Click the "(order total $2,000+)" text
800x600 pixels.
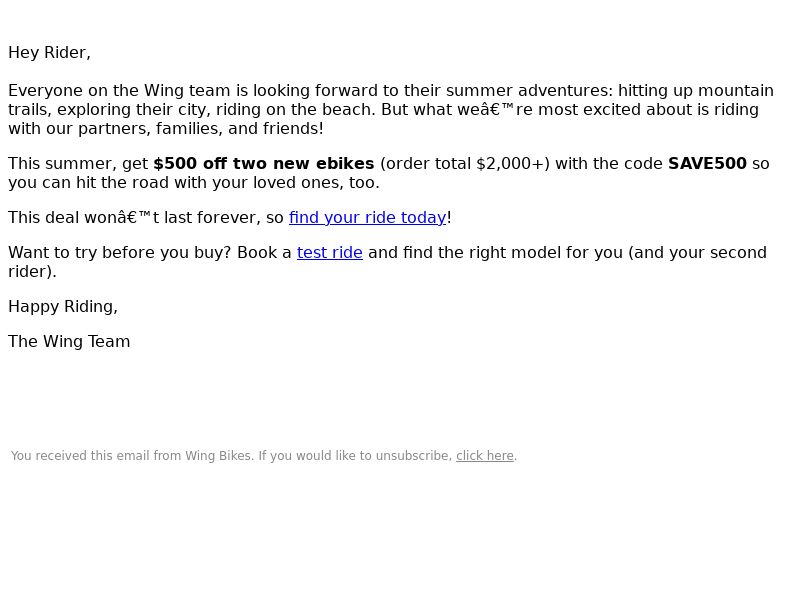pyautogui.click(x=465, y=164)
